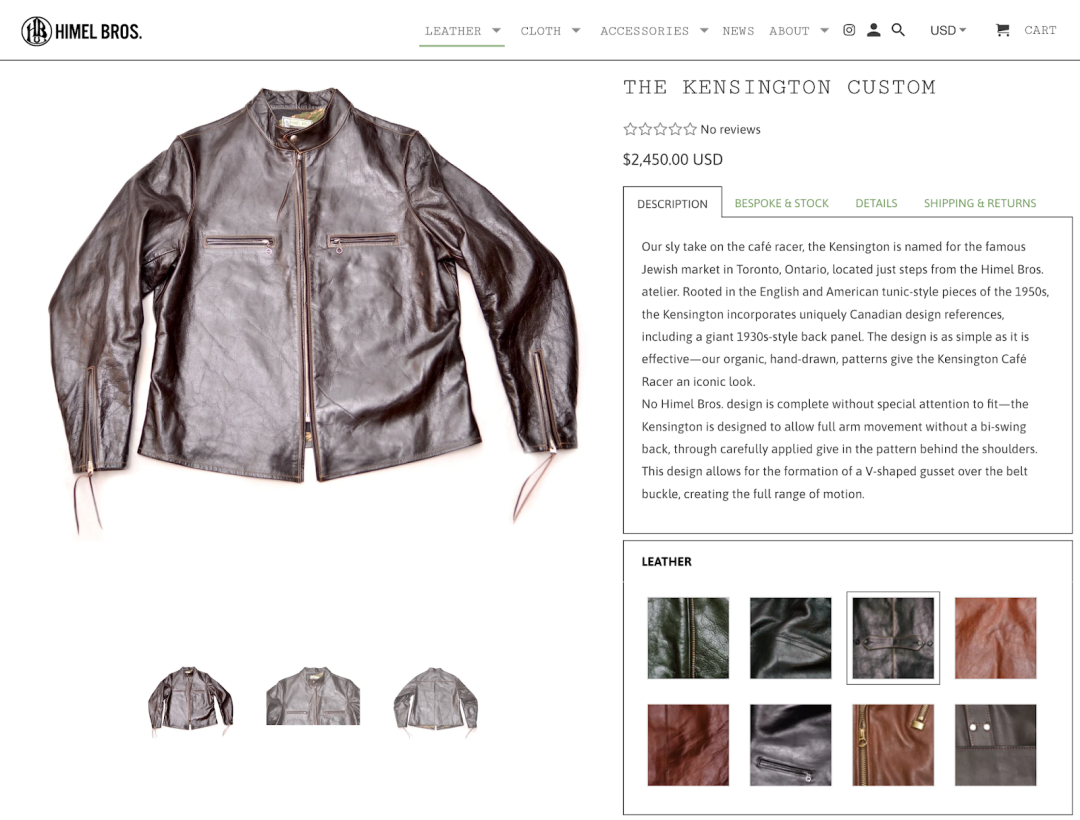Open the Shipping & Returns tab
1080x820 pixels.
tap(979, 203)
